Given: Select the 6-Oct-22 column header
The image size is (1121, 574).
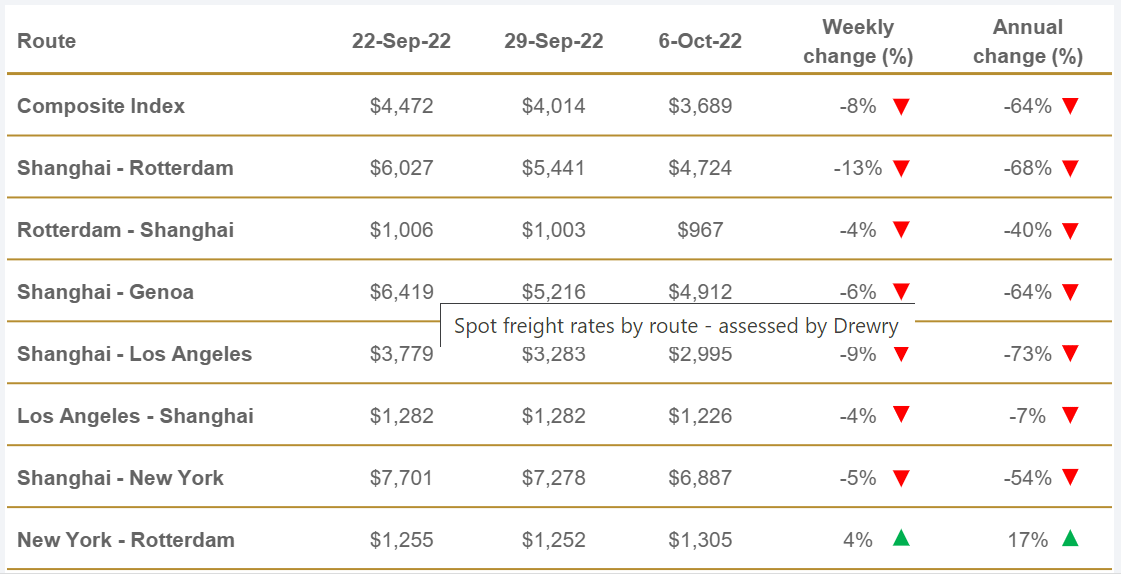Looking at the screenshot, I should click(700, 41).
